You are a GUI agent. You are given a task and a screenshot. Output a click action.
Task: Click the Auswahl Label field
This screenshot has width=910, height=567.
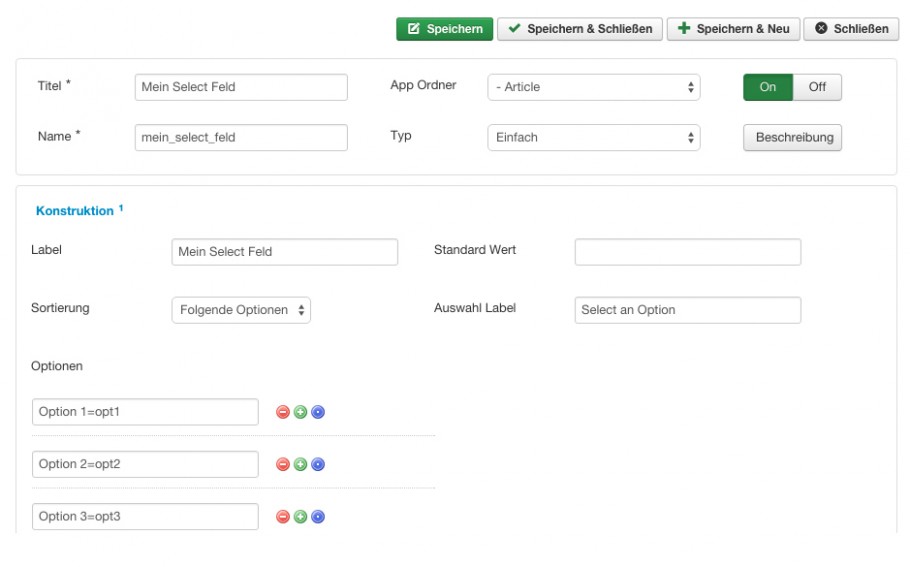pos(688,310)
